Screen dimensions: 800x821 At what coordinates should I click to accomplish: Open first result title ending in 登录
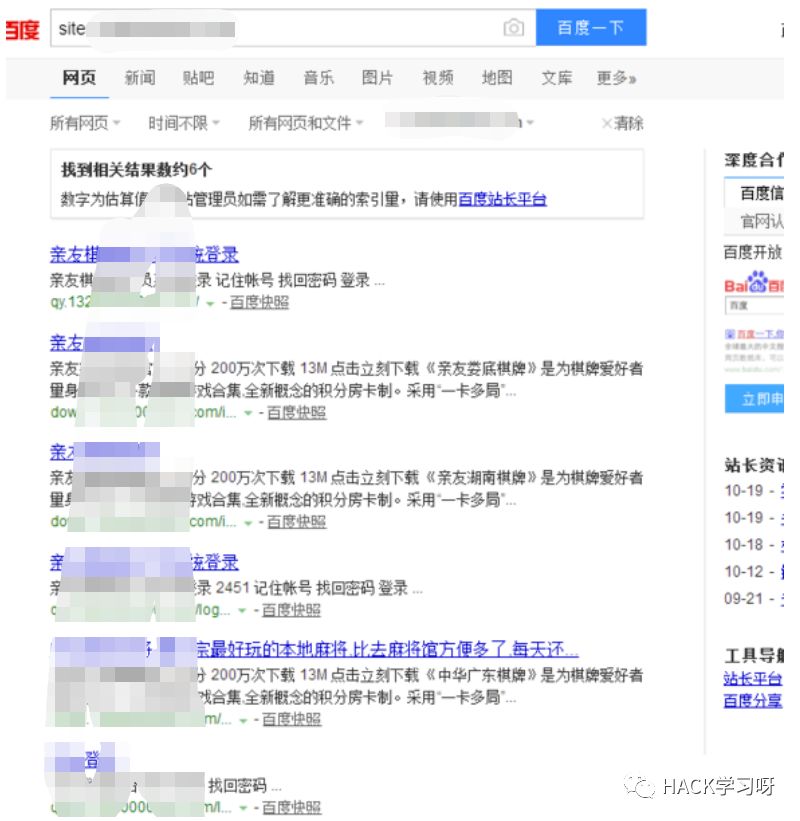(x=144, y=254)
